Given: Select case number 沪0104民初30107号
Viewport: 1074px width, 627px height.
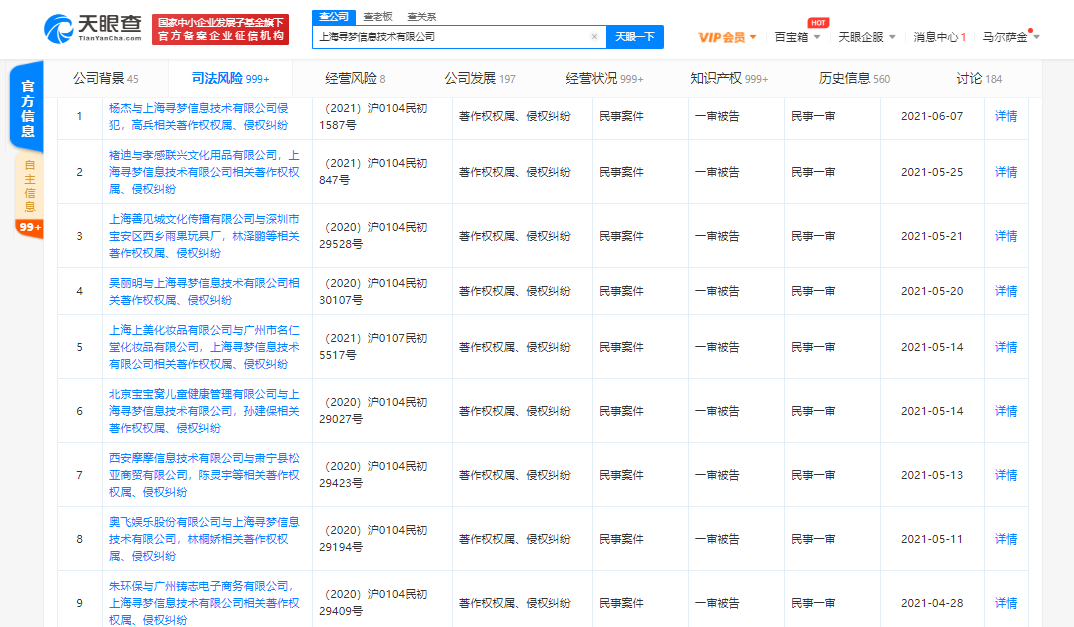Looking at the screenshot, I should 373,291.
